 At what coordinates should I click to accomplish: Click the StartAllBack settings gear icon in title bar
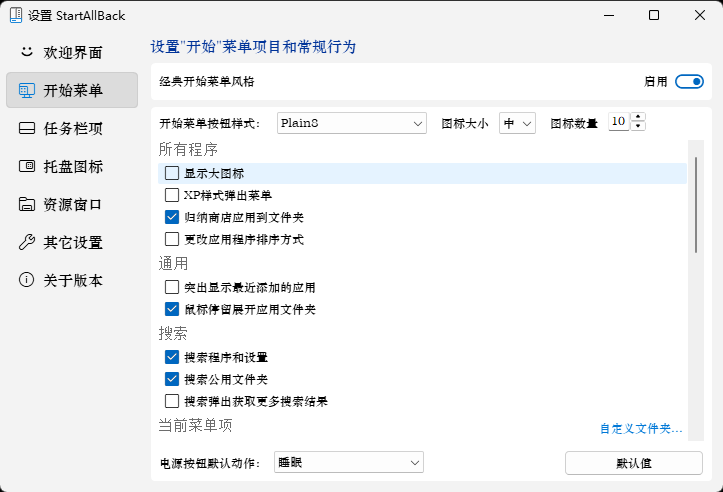(x=14, y=16)
